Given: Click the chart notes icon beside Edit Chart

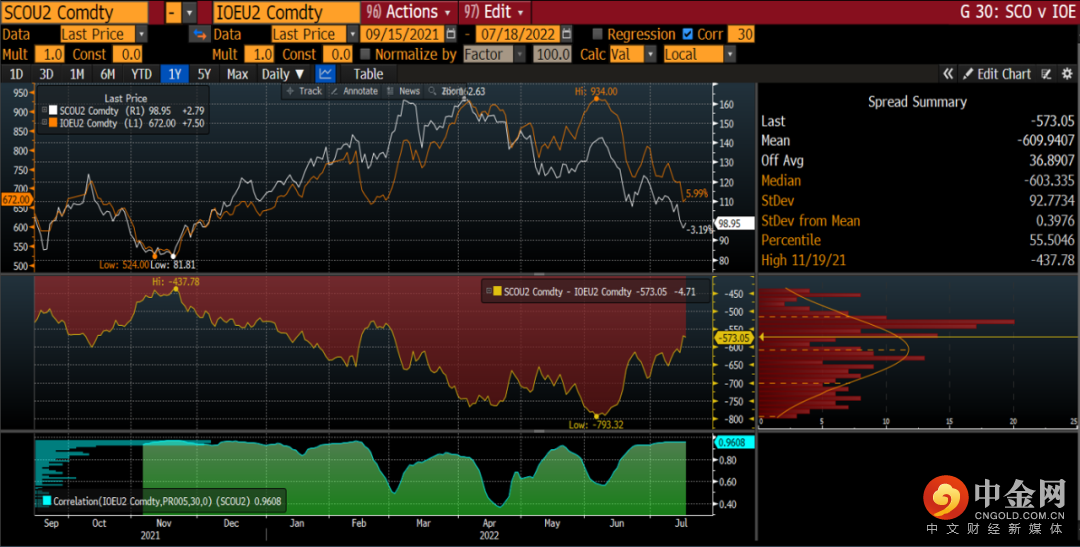Looking at the screenshot, I should click(1046, 74).
